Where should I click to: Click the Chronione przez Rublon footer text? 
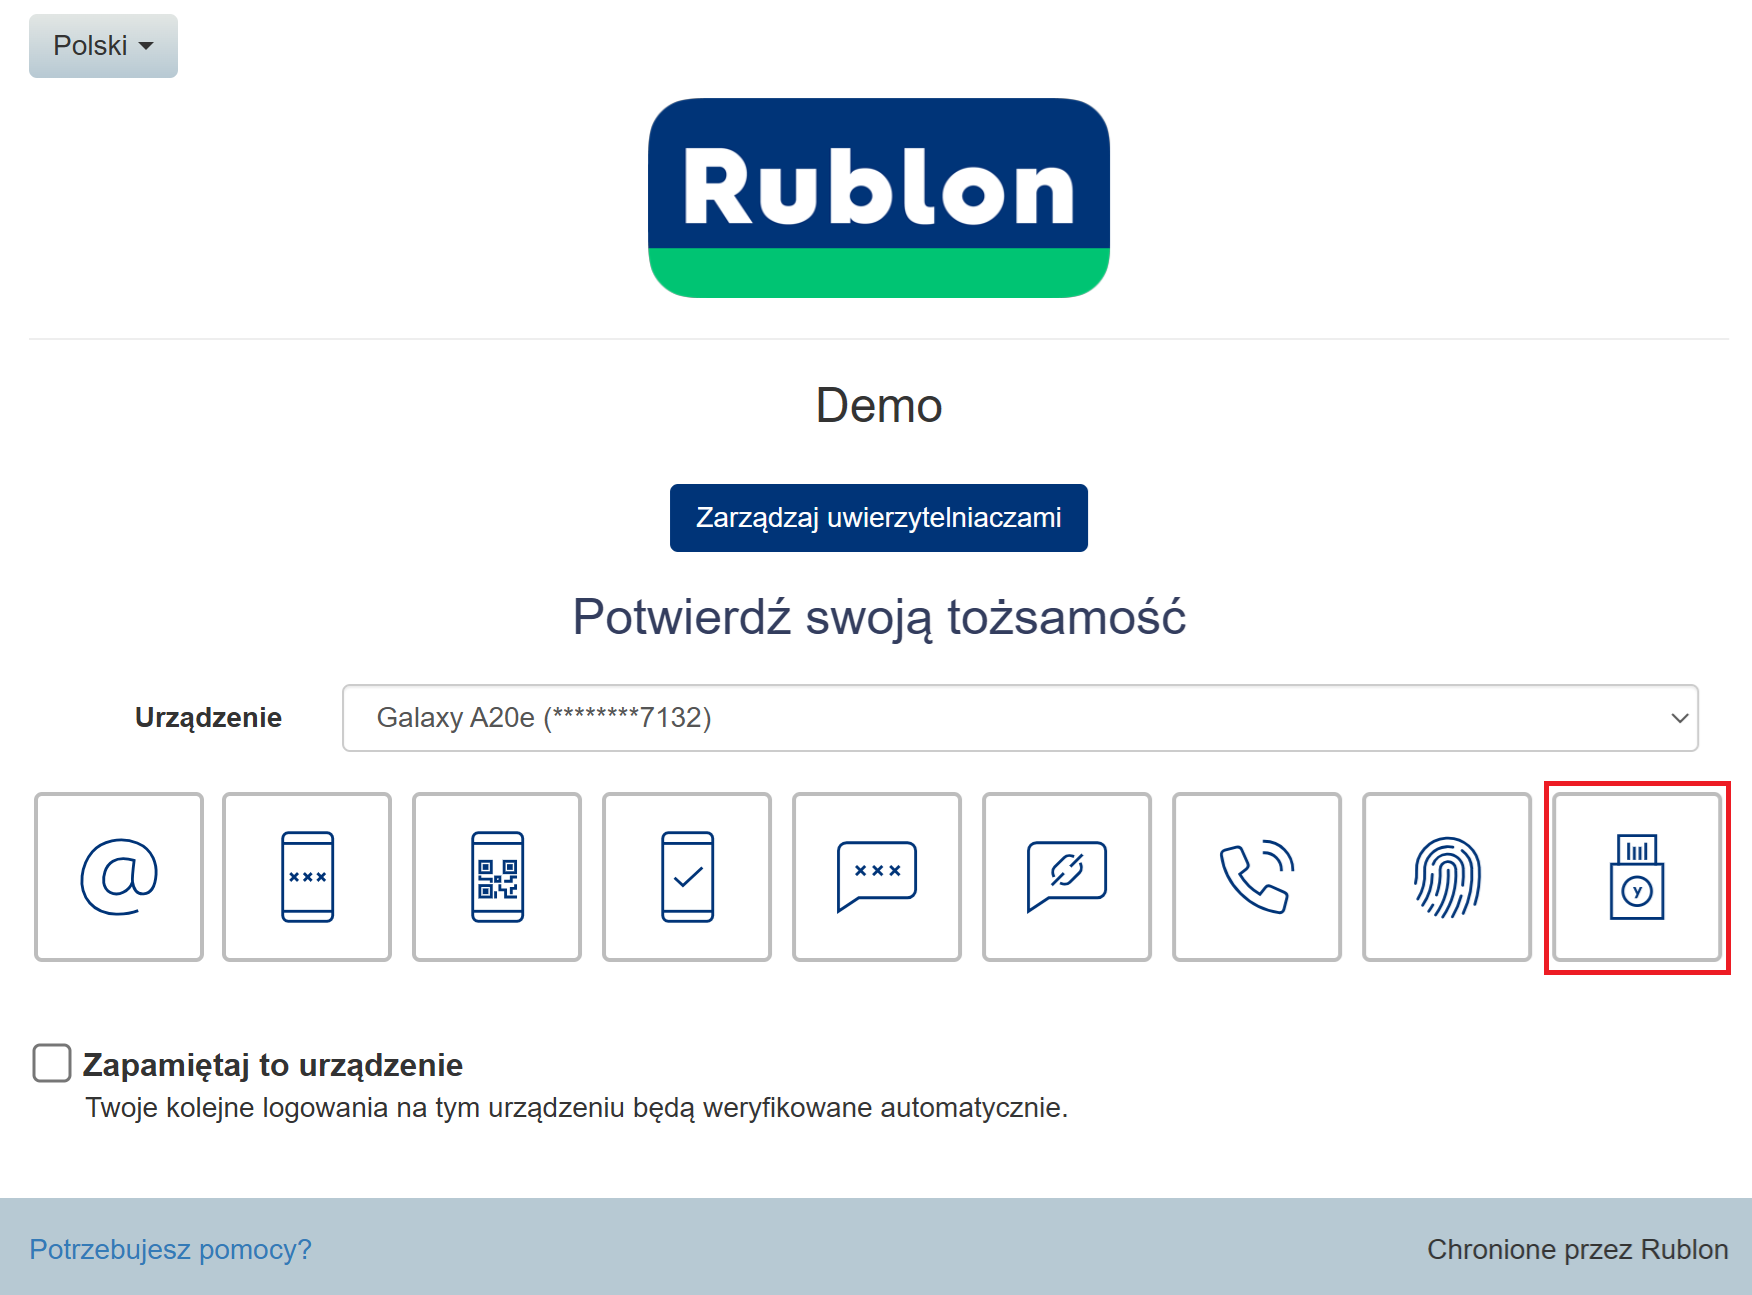pyautogui.click(x=1577, y=1249)
